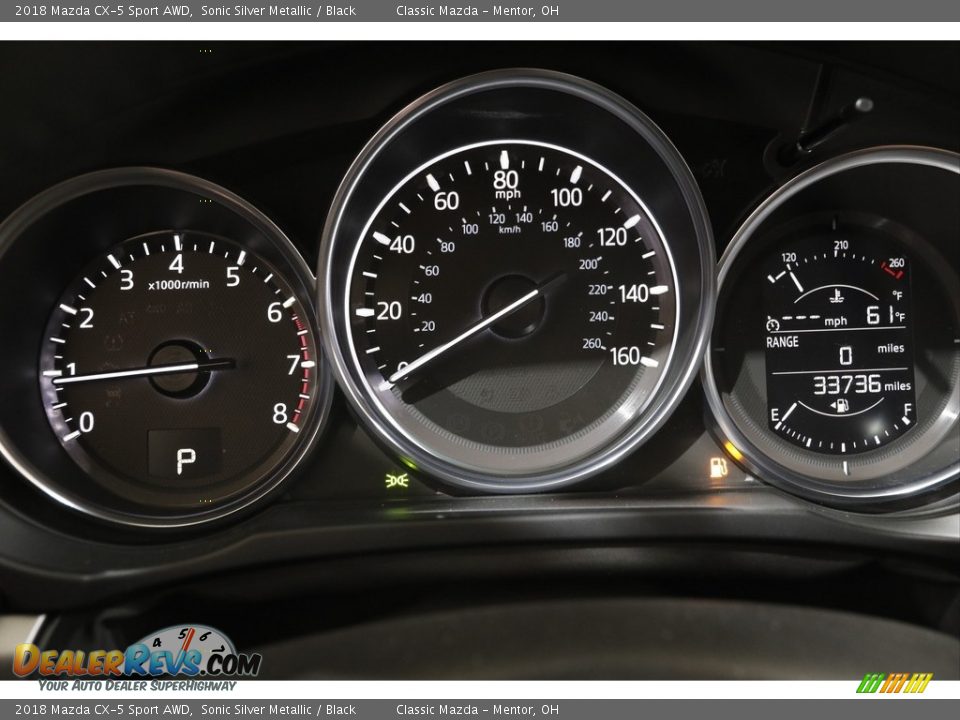Click the tachometer center hub
960x720 pixels.
[177, 368]
